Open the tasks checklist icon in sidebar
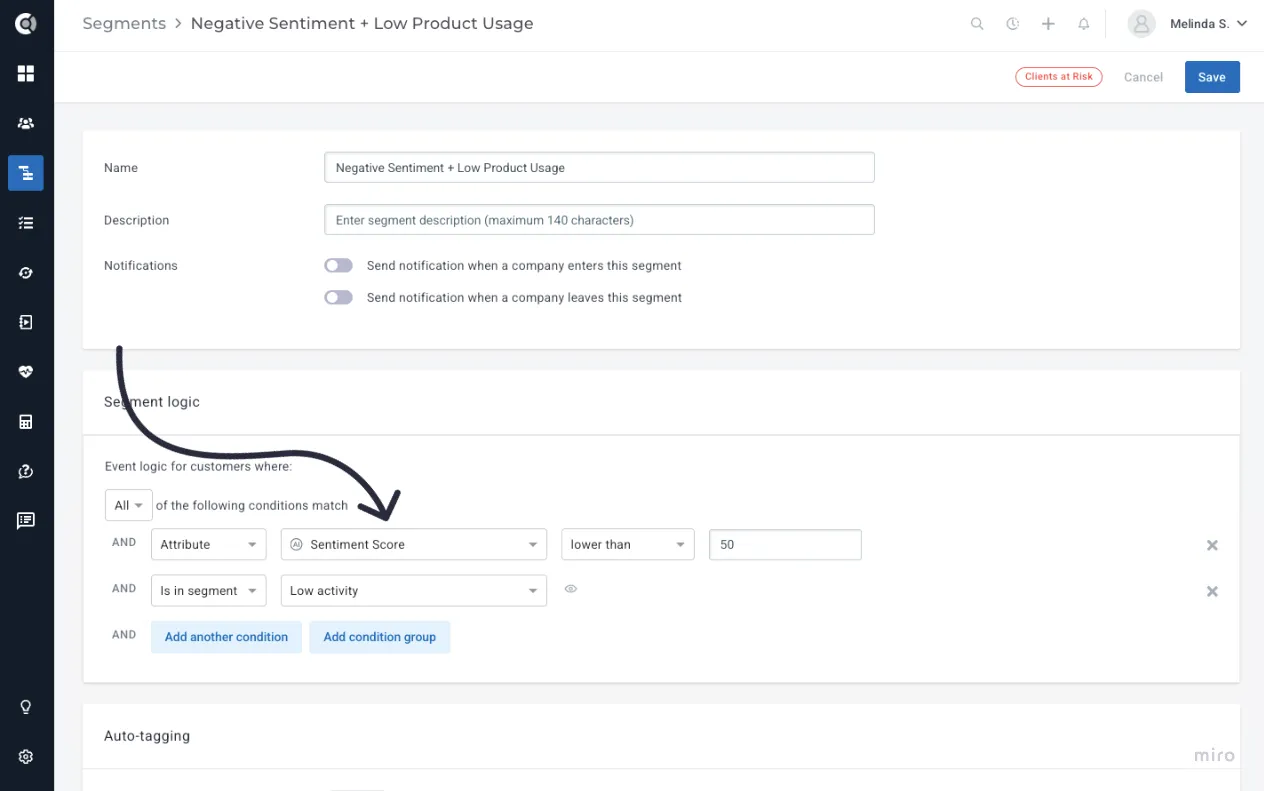1264x791 pixels. (26, 223)
